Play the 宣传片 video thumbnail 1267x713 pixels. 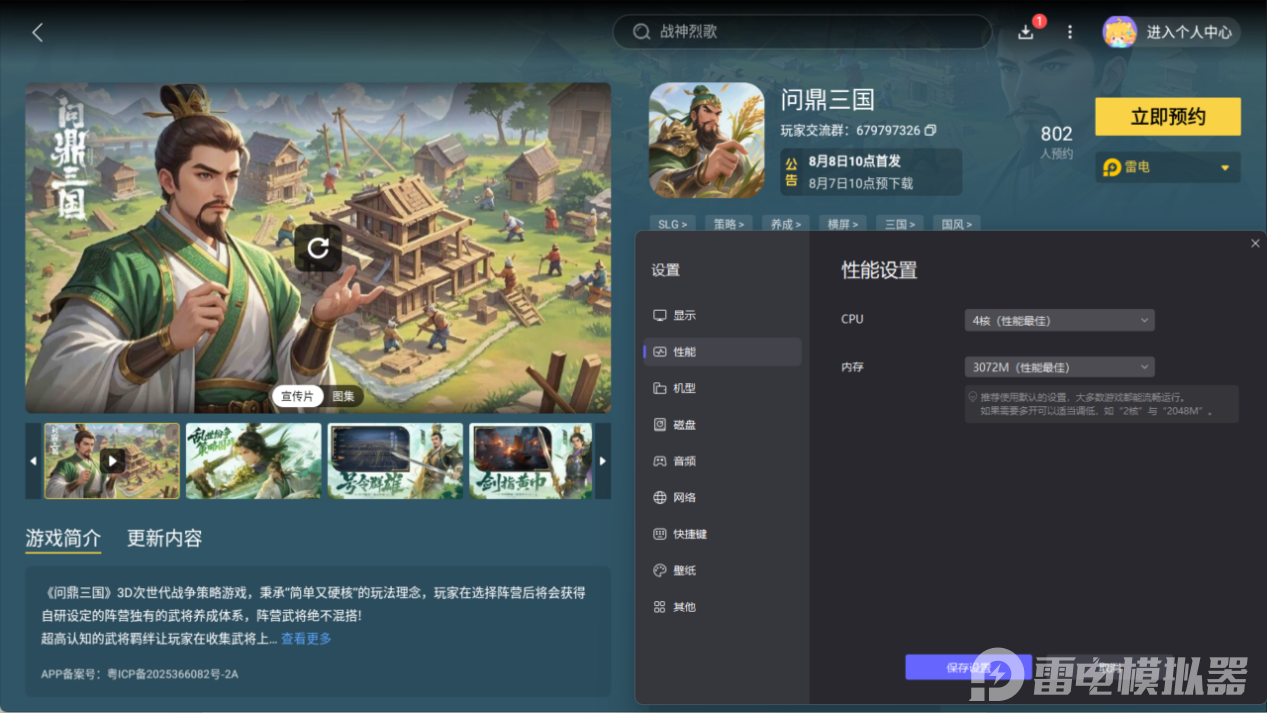click(111, 460)
